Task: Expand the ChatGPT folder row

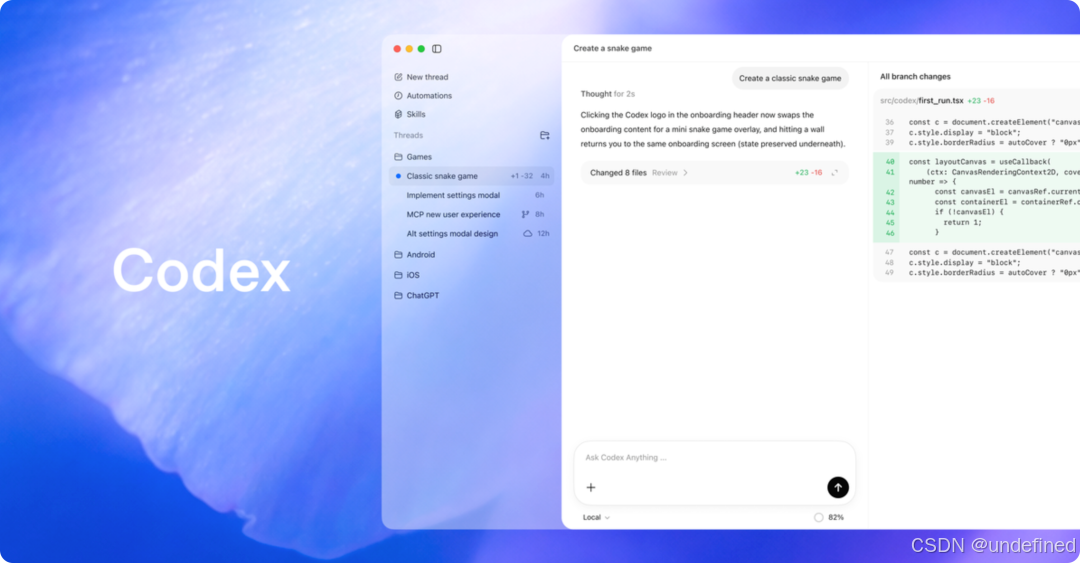Action: pos(472,296)
